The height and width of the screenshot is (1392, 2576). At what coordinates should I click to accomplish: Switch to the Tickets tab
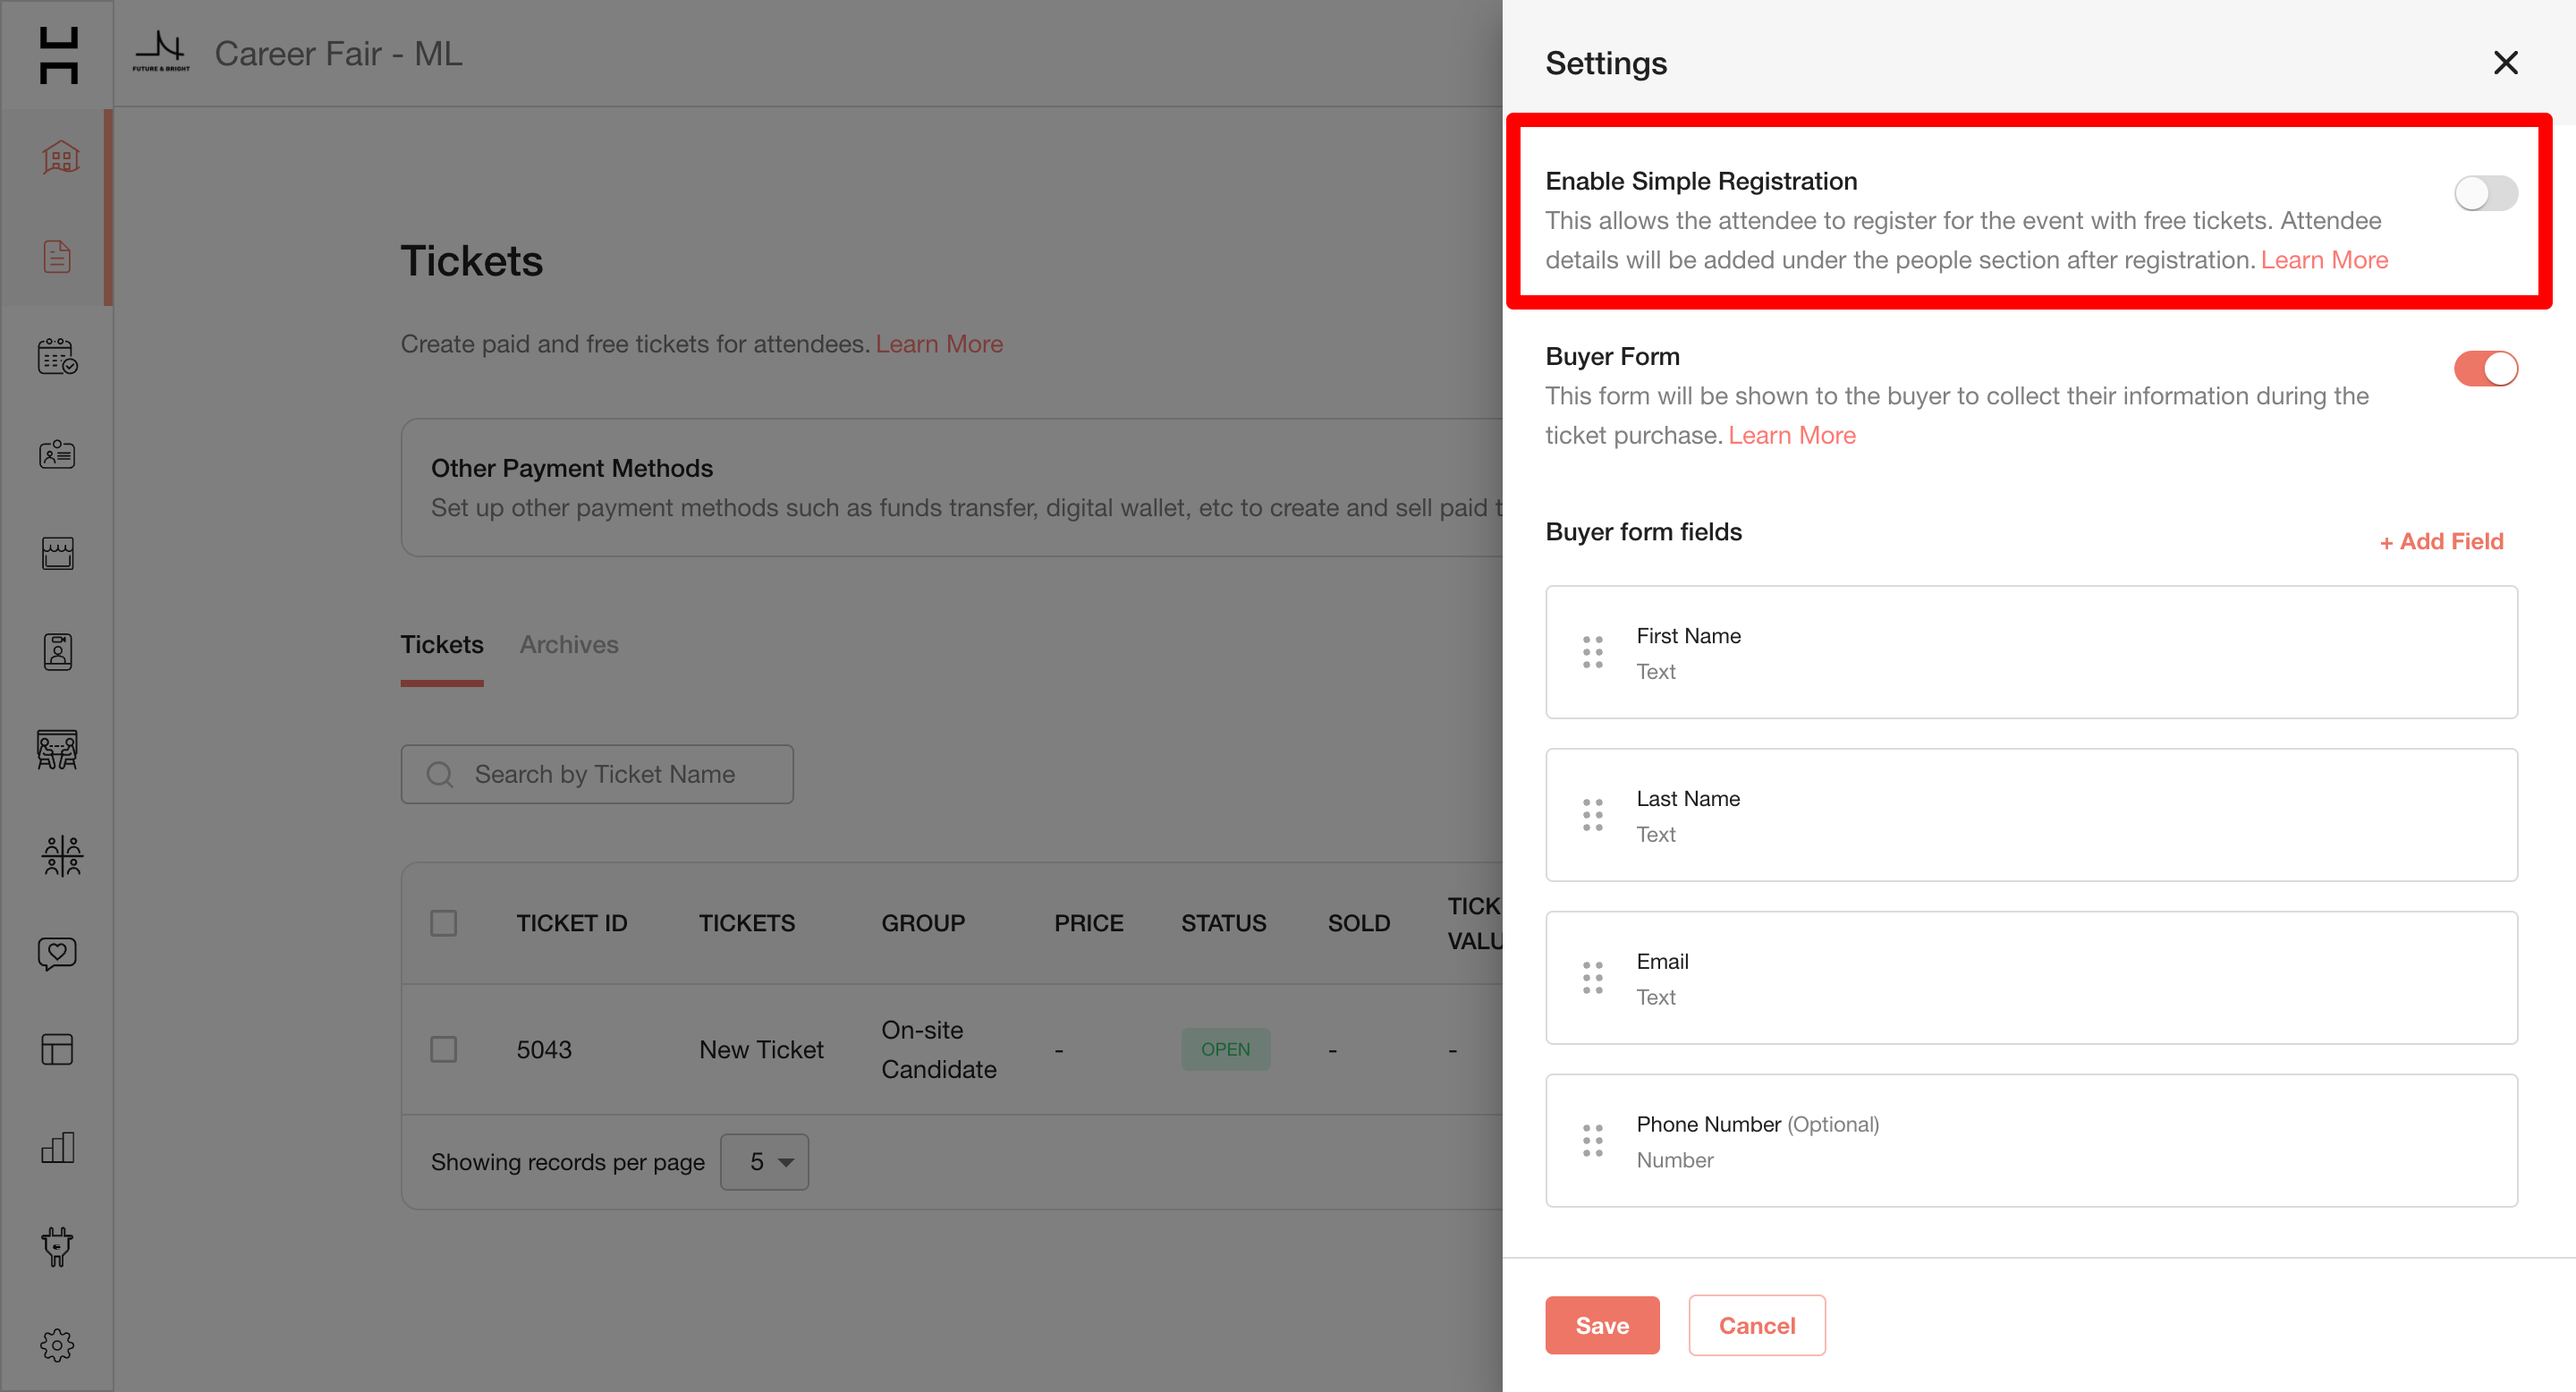coord(442,645)
